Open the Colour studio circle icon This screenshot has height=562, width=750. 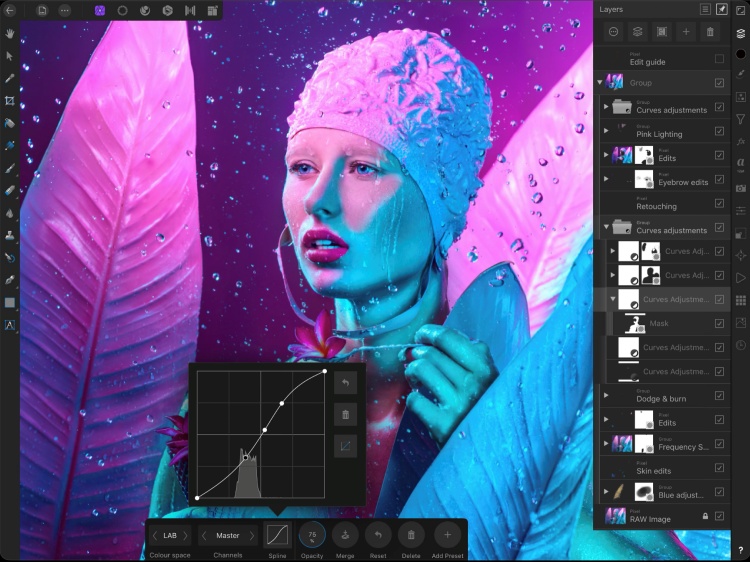(x=740, y=55)
